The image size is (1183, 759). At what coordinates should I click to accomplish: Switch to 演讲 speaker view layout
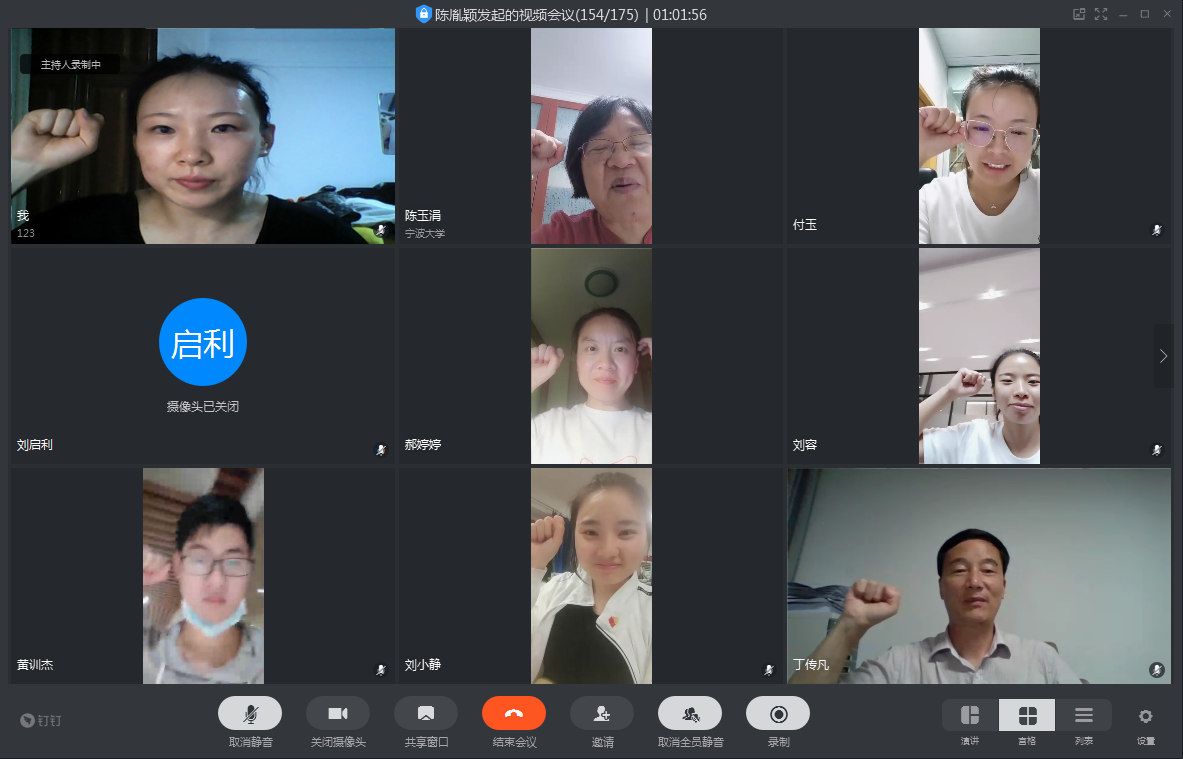point(970,716)
